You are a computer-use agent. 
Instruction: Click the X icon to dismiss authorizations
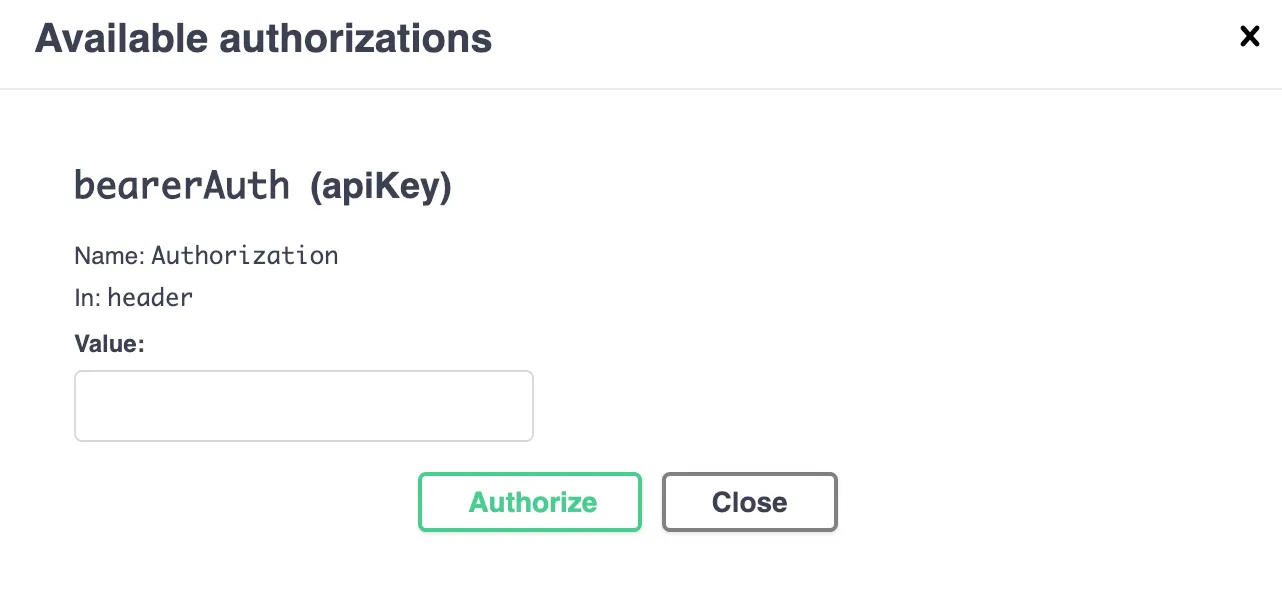click(x=1249, y=36)
